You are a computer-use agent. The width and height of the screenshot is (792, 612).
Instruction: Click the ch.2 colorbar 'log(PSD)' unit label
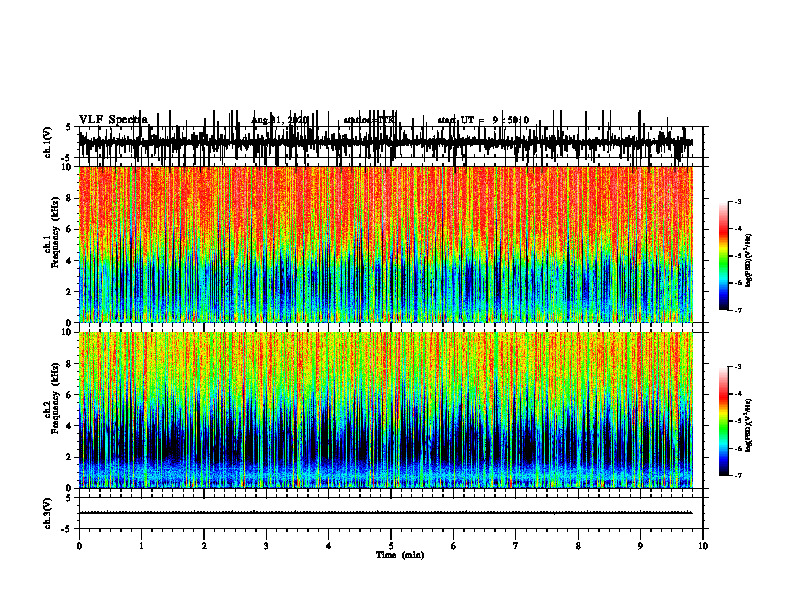coord(750,425)
